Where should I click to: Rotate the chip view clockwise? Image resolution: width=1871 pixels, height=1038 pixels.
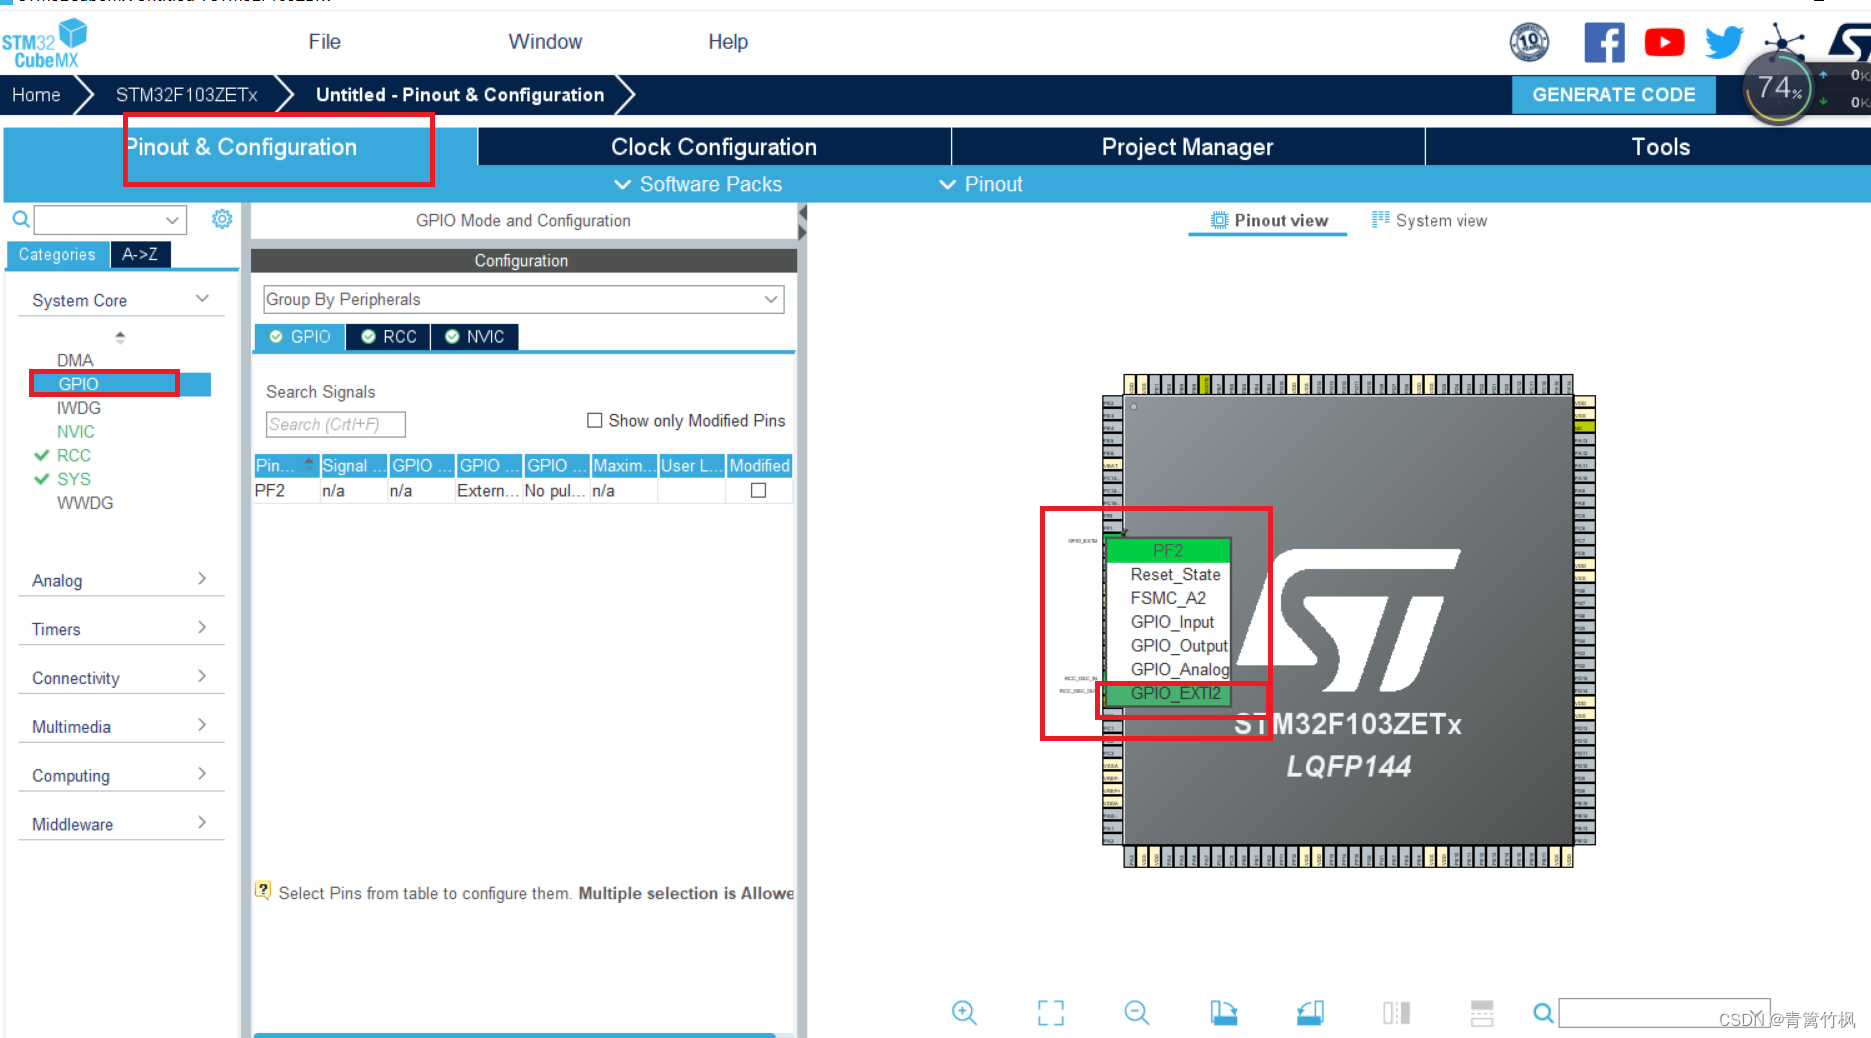1223,1012
